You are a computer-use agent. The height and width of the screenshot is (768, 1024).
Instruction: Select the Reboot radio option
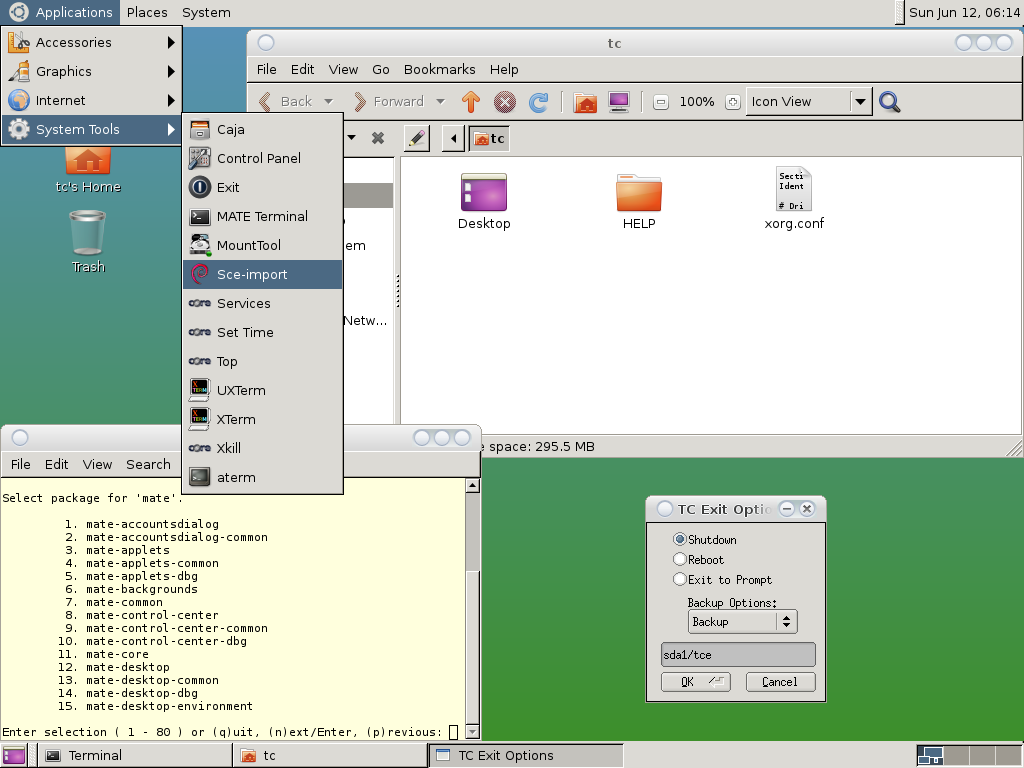[680, 560]
